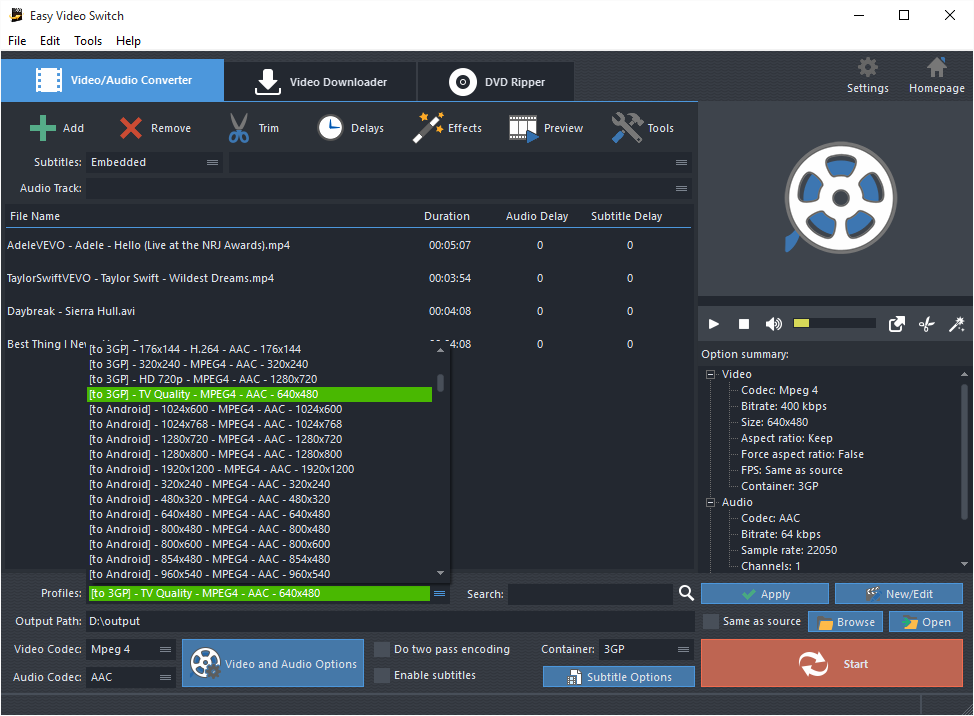974x716 pixels.
Task: Open the Delays clock tool
Action: tap(330, 128)
